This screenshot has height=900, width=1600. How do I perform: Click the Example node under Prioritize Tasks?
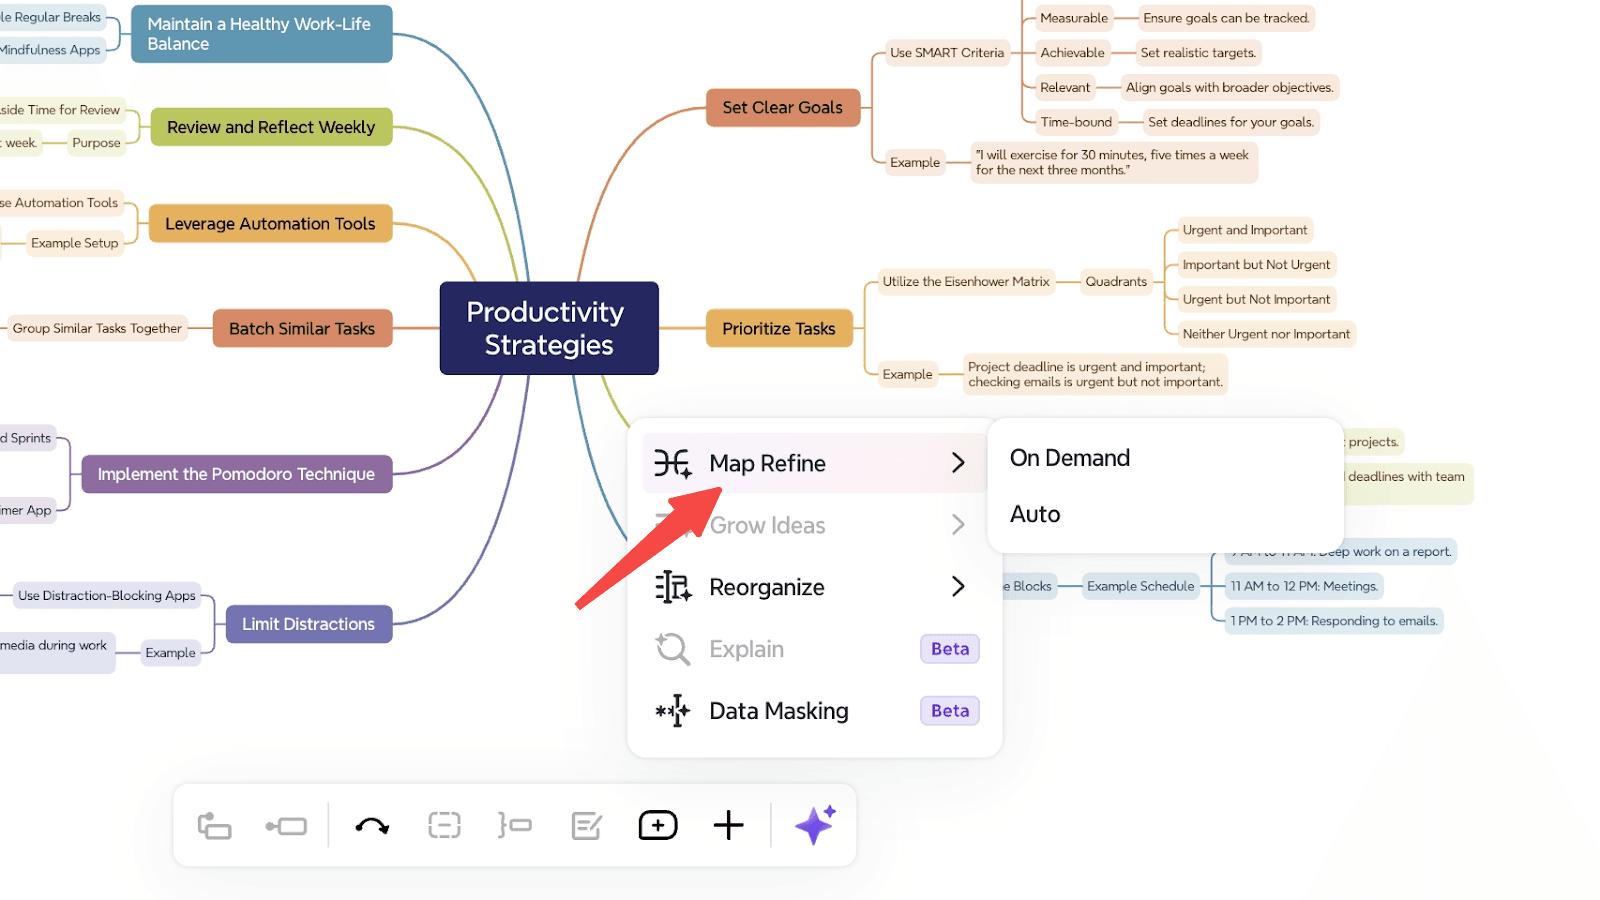click(907, 374)
